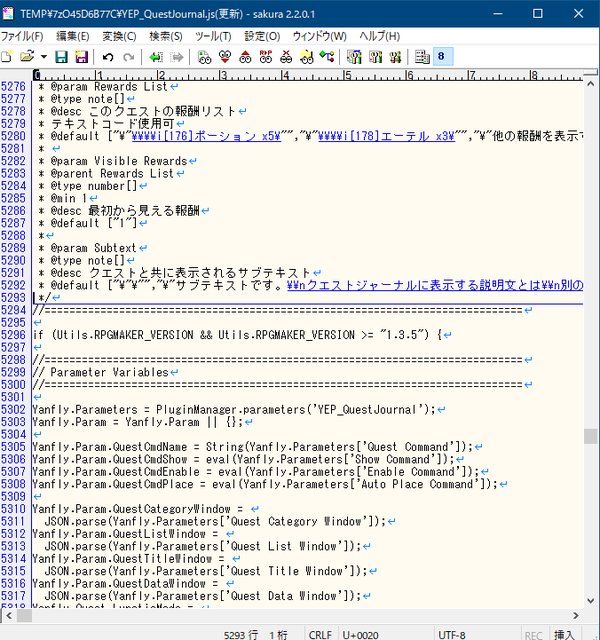Click '@parent Rewards List' line
600x640 pixels.
pyautogui.click(x=112, y=173)
